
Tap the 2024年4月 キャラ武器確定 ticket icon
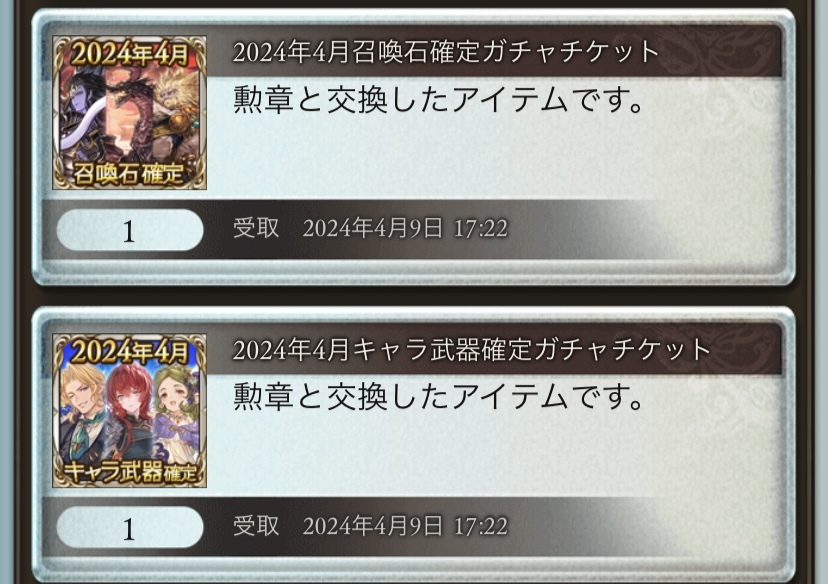click(x=129, y=410)
